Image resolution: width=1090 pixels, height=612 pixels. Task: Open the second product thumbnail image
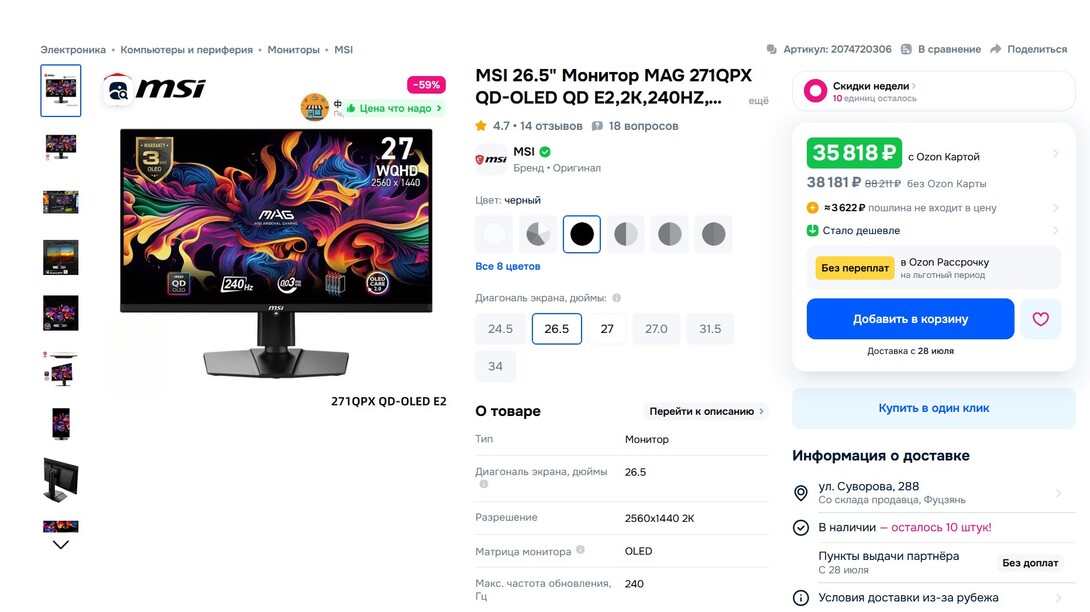click(61, 147)
